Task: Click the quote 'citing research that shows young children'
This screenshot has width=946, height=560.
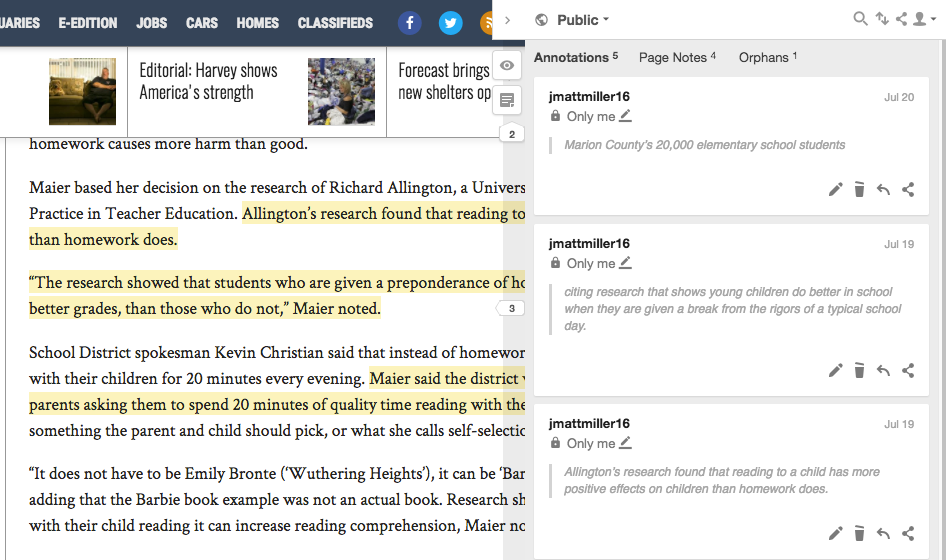Action: tap(732, 309)
